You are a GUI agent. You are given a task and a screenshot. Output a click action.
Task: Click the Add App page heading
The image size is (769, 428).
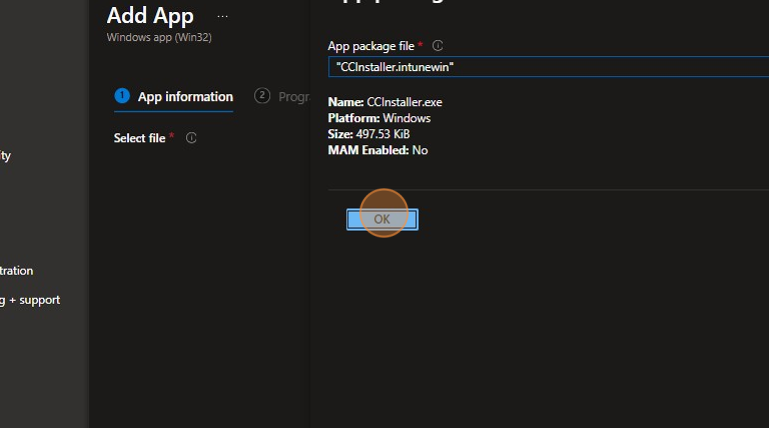point(150,16)
